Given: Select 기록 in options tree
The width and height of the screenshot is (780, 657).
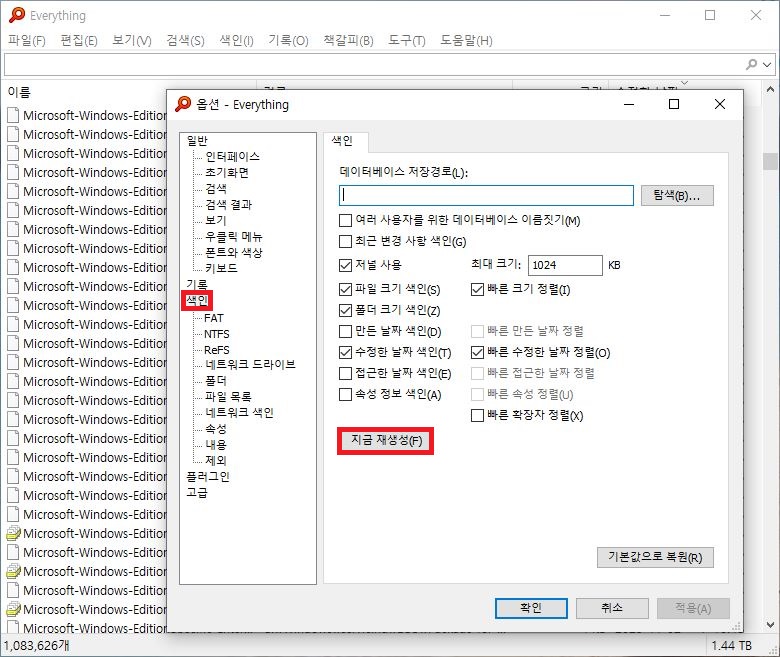Looking at the screenshot, I should tap(197, 284).
